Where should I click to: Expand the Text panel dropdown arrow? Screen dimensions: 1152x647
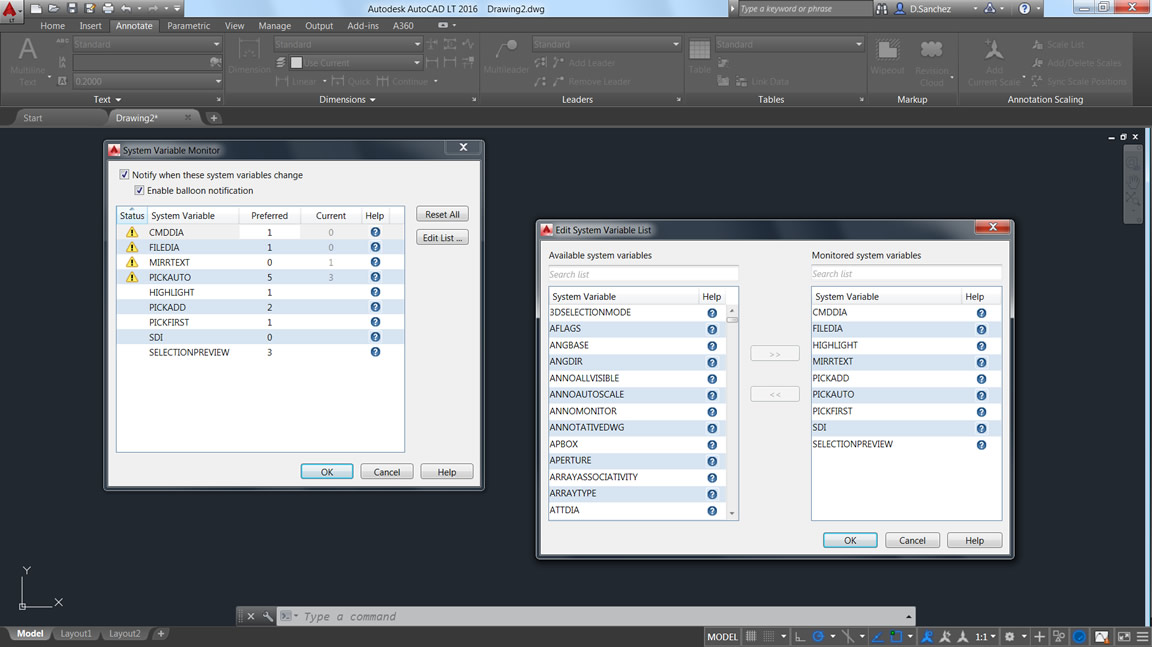point(117,100)
